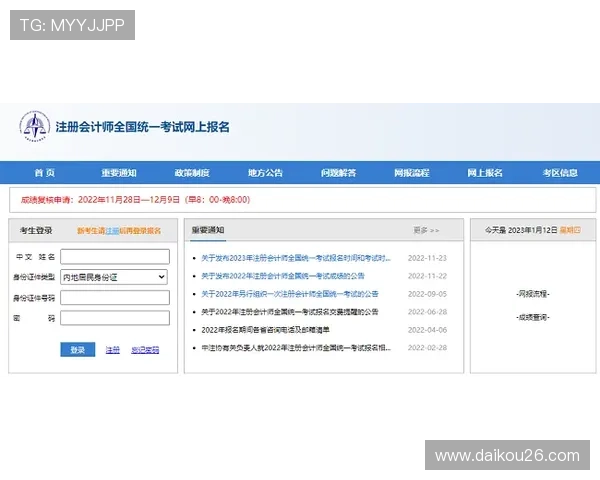
Task: Open the 重要通知 navigation menu
Action: pyautogui.click(x=119, y=173)
